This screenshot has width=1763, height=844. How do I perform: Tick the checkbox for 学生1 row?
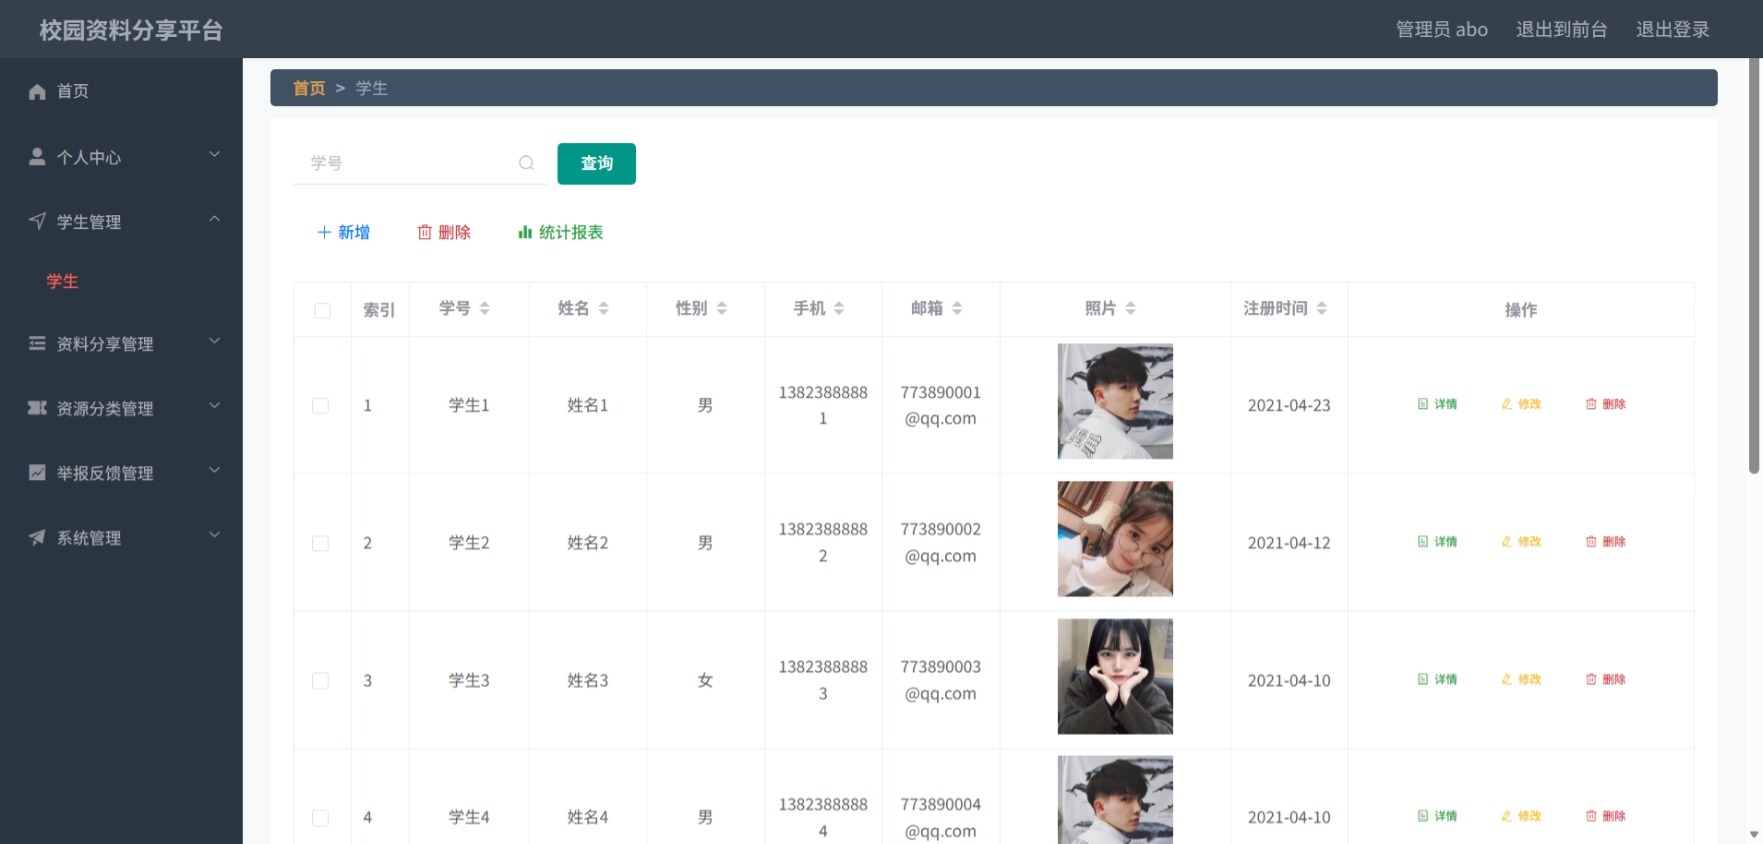(x=320, y=406)
